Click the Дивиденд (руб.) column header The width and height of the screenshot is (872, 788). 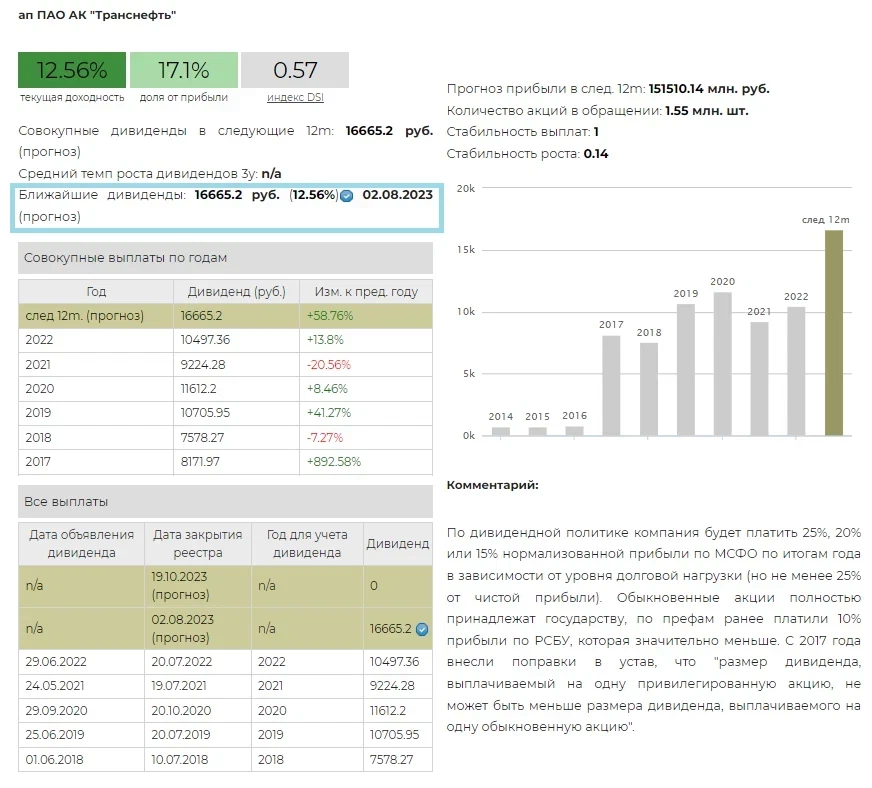(x=237, y=291)
